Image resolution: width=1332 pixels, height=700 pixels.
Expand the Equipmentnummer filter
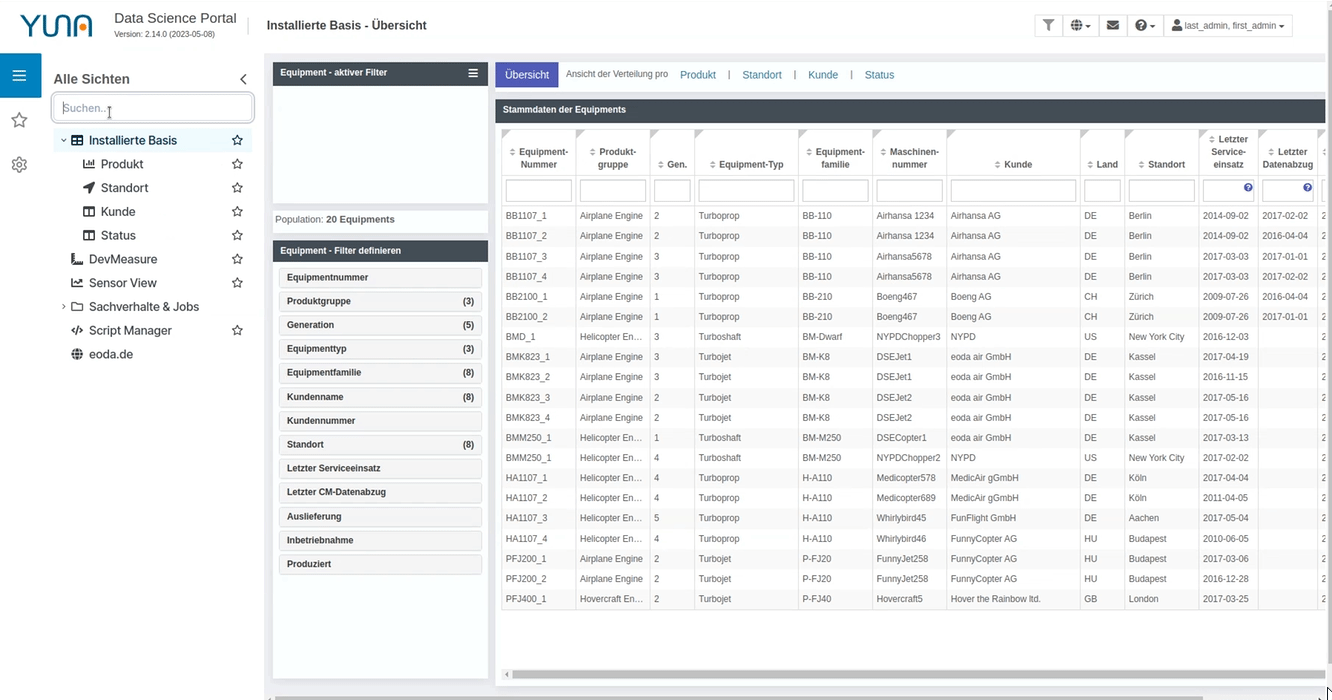(380, 277)
